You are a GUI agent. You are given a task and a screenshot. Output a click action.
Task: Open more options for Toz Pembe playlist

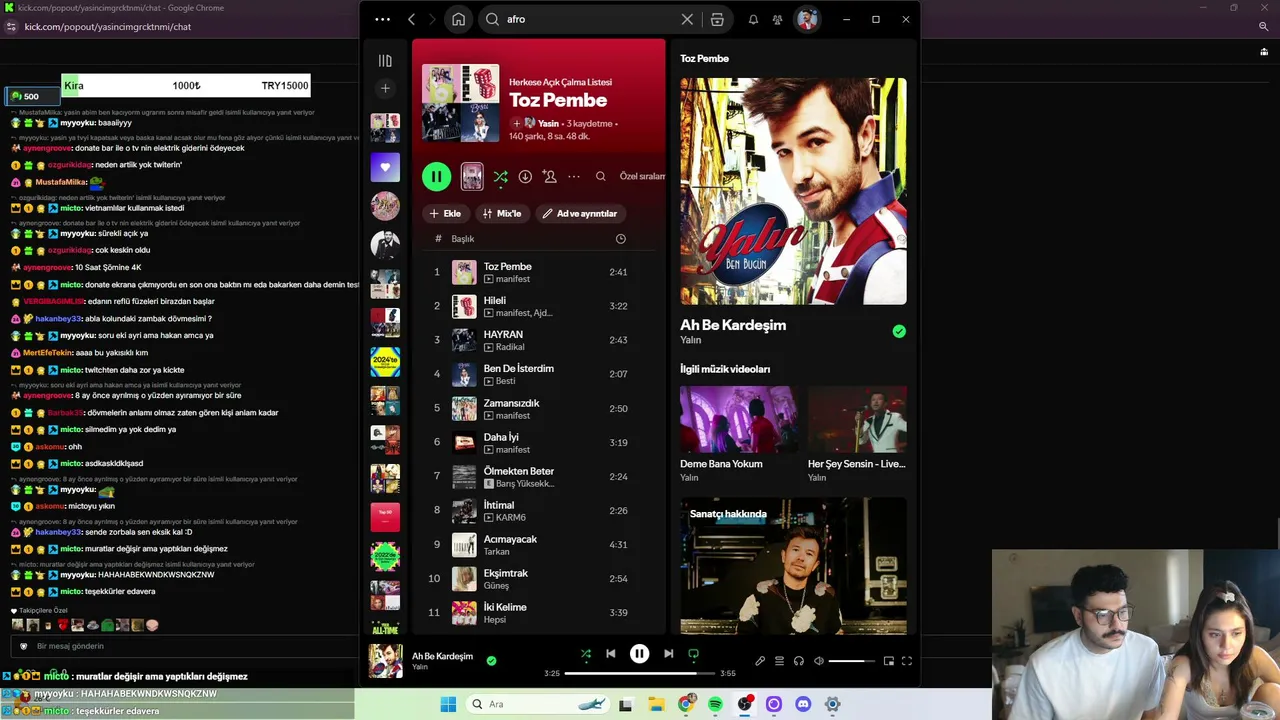point(574,177)
